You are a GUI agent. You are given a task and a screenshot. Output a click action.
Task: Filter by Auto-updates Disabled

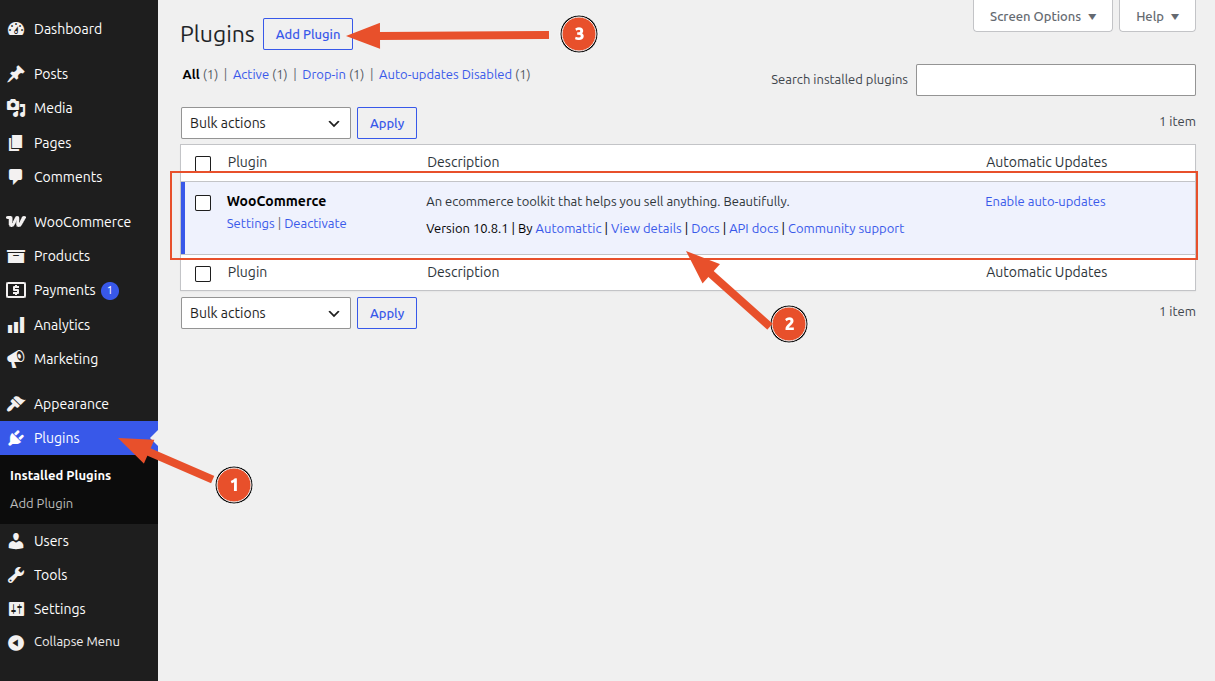click(x=445, y=74)
